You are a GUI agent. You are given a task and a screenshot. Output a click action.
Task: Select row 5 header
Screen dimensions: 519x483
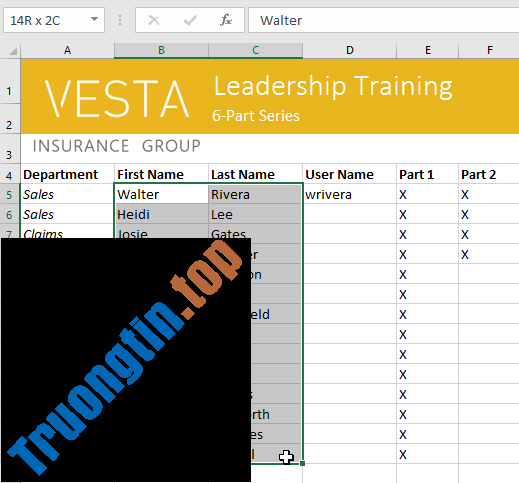10,195
